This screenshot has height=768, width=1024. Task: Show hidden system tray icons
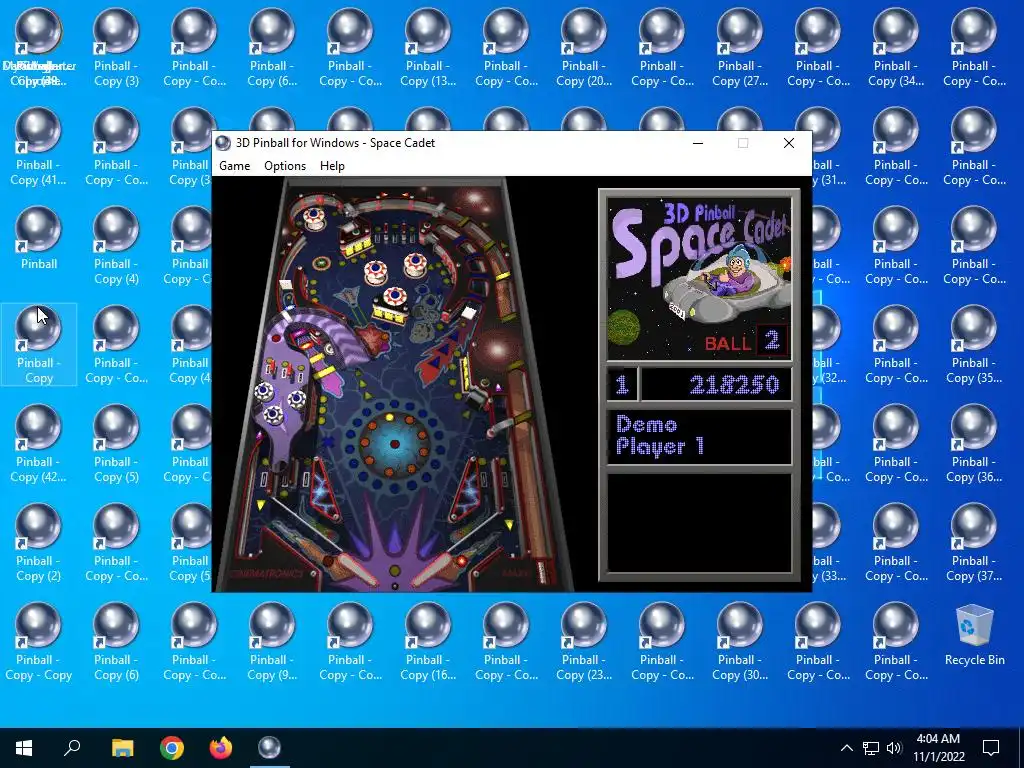pyautogui.click(x=846, y=748)
